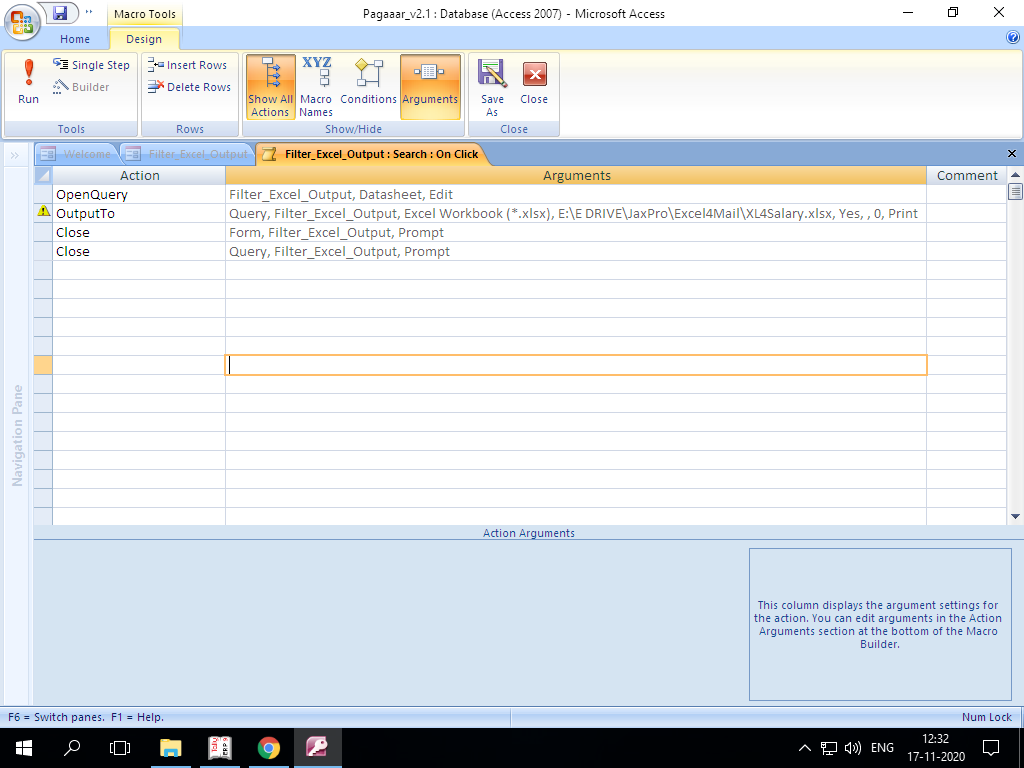Switch to the Welcome document tab
The width and height of the screenshot is (1024, 768).
point(78,154)
